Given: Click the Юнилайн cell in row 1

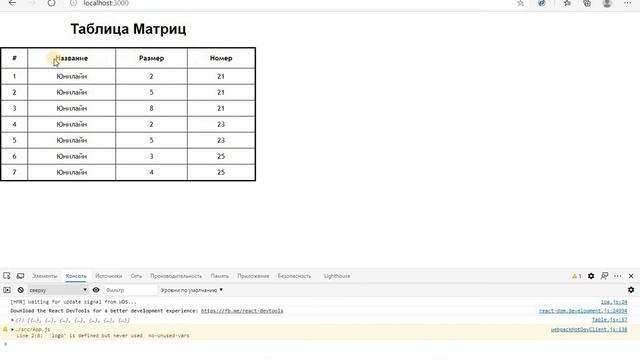Looking at the screenshot, I should [72, 76].
